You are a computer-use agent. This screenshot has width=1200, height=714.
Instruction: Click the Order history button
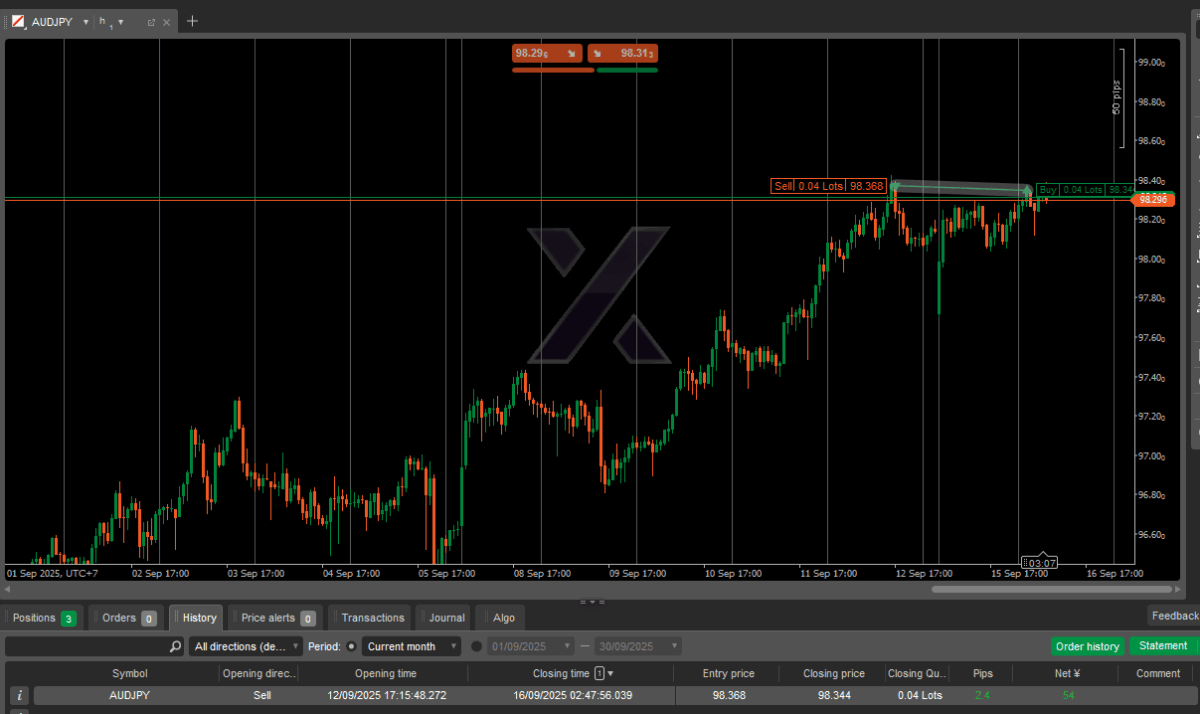[1087, 646]
